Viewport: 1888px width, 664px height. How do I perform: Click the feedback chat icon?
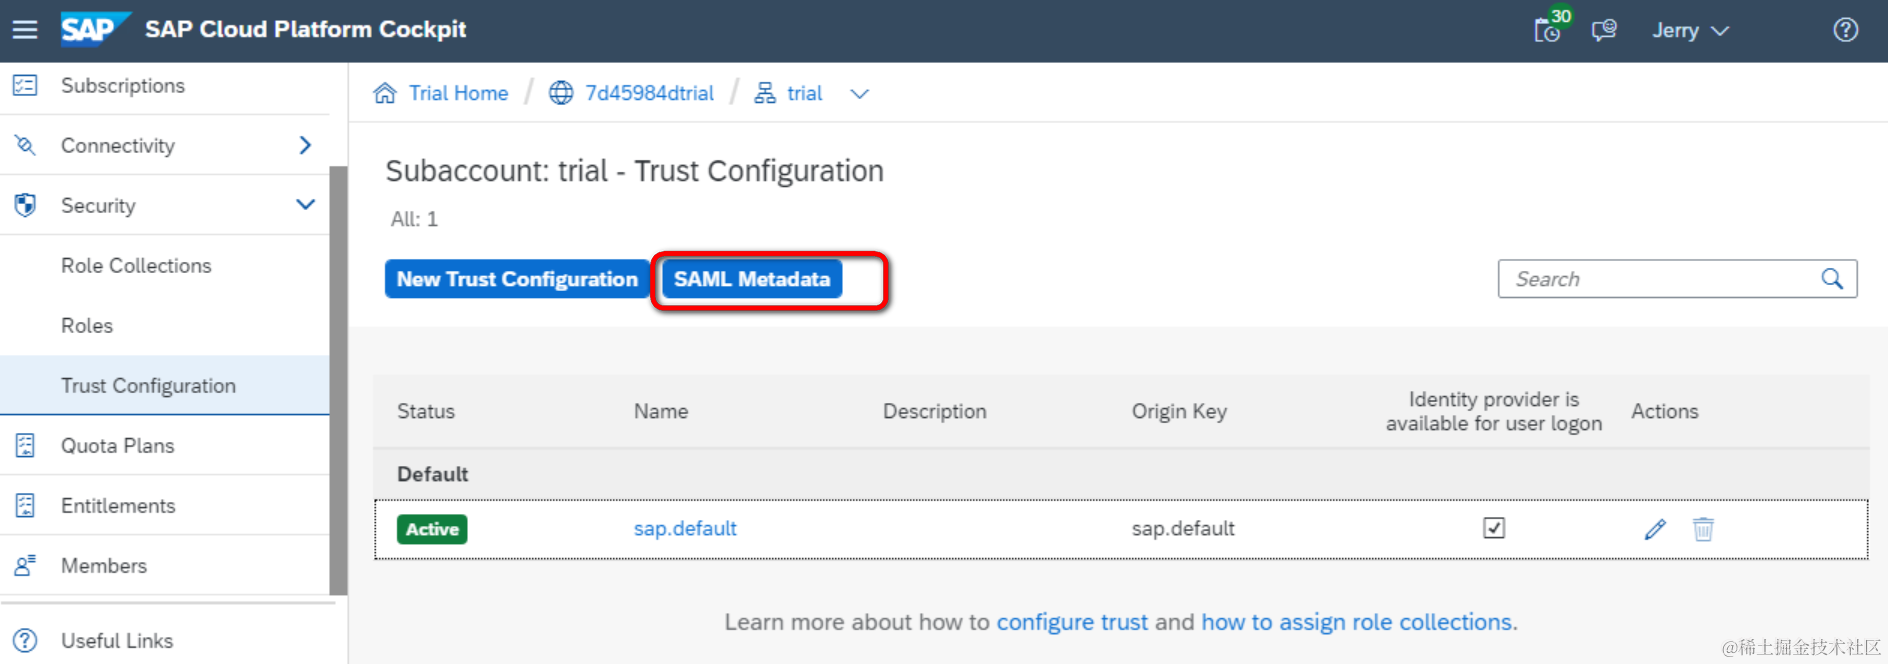(x=1604, y=30)
